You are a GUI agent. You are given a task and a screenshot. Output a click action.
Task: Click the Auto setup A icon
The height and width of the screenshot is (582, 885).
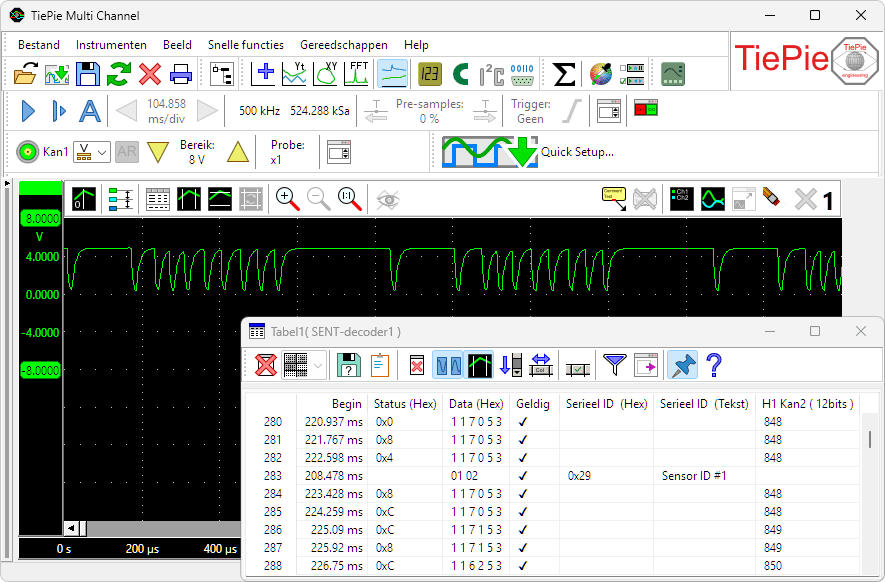(90, 111)
